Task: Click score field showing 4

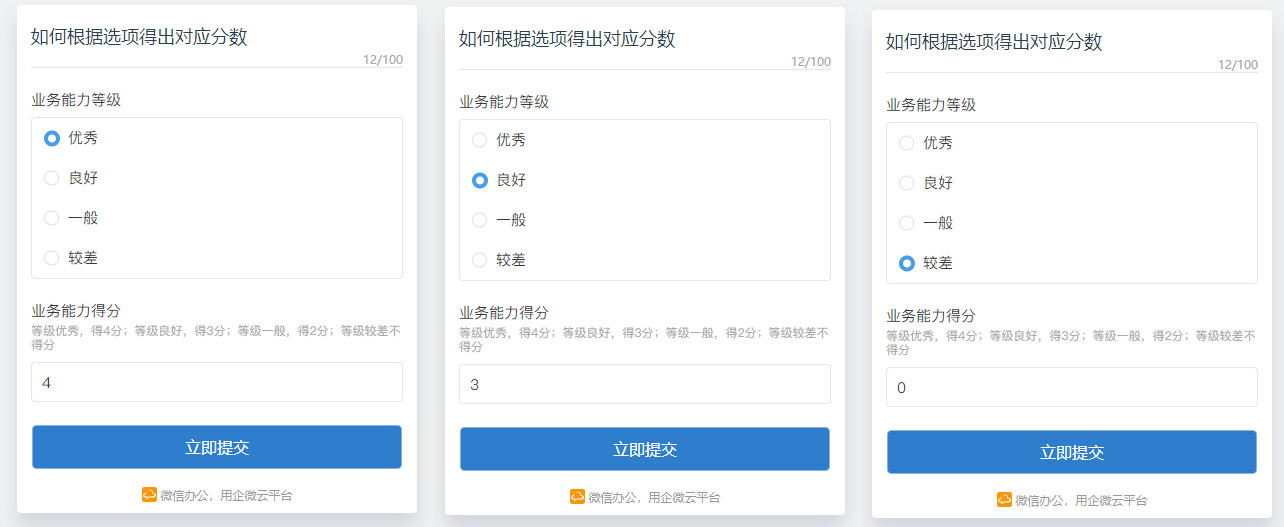Action: pos(217,382)
